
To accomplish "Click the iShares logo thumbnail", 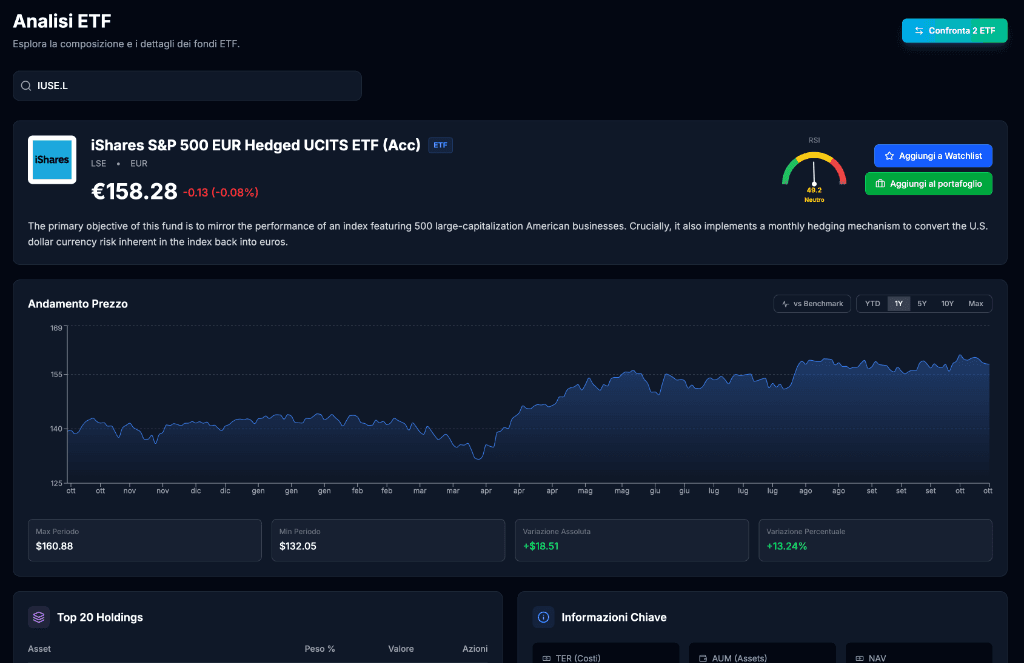I will pos(52,159).
